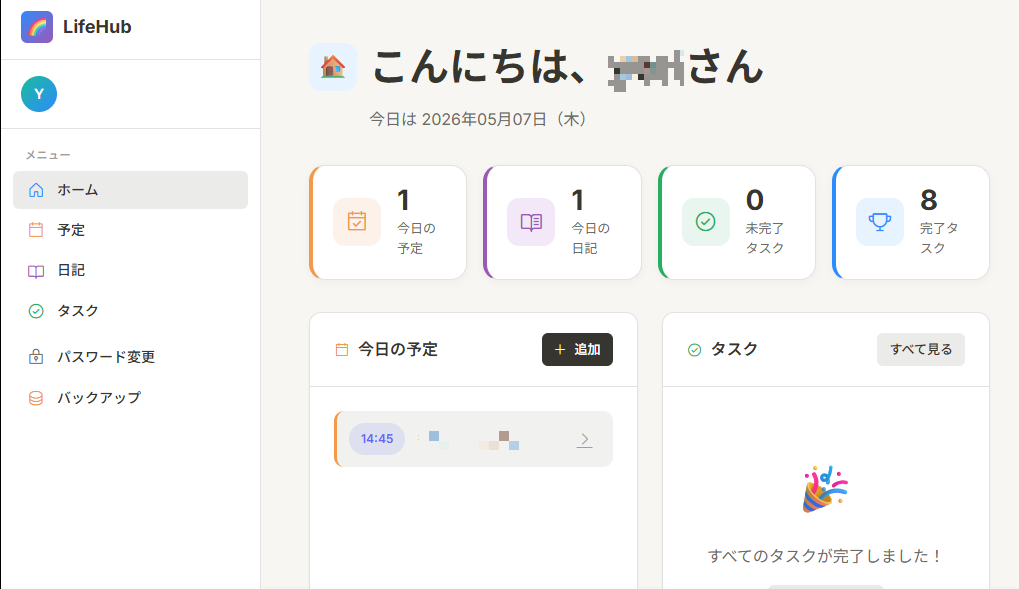Click the calendar icon beside 予定
1019x589 pixels.
tap(36, 230)
